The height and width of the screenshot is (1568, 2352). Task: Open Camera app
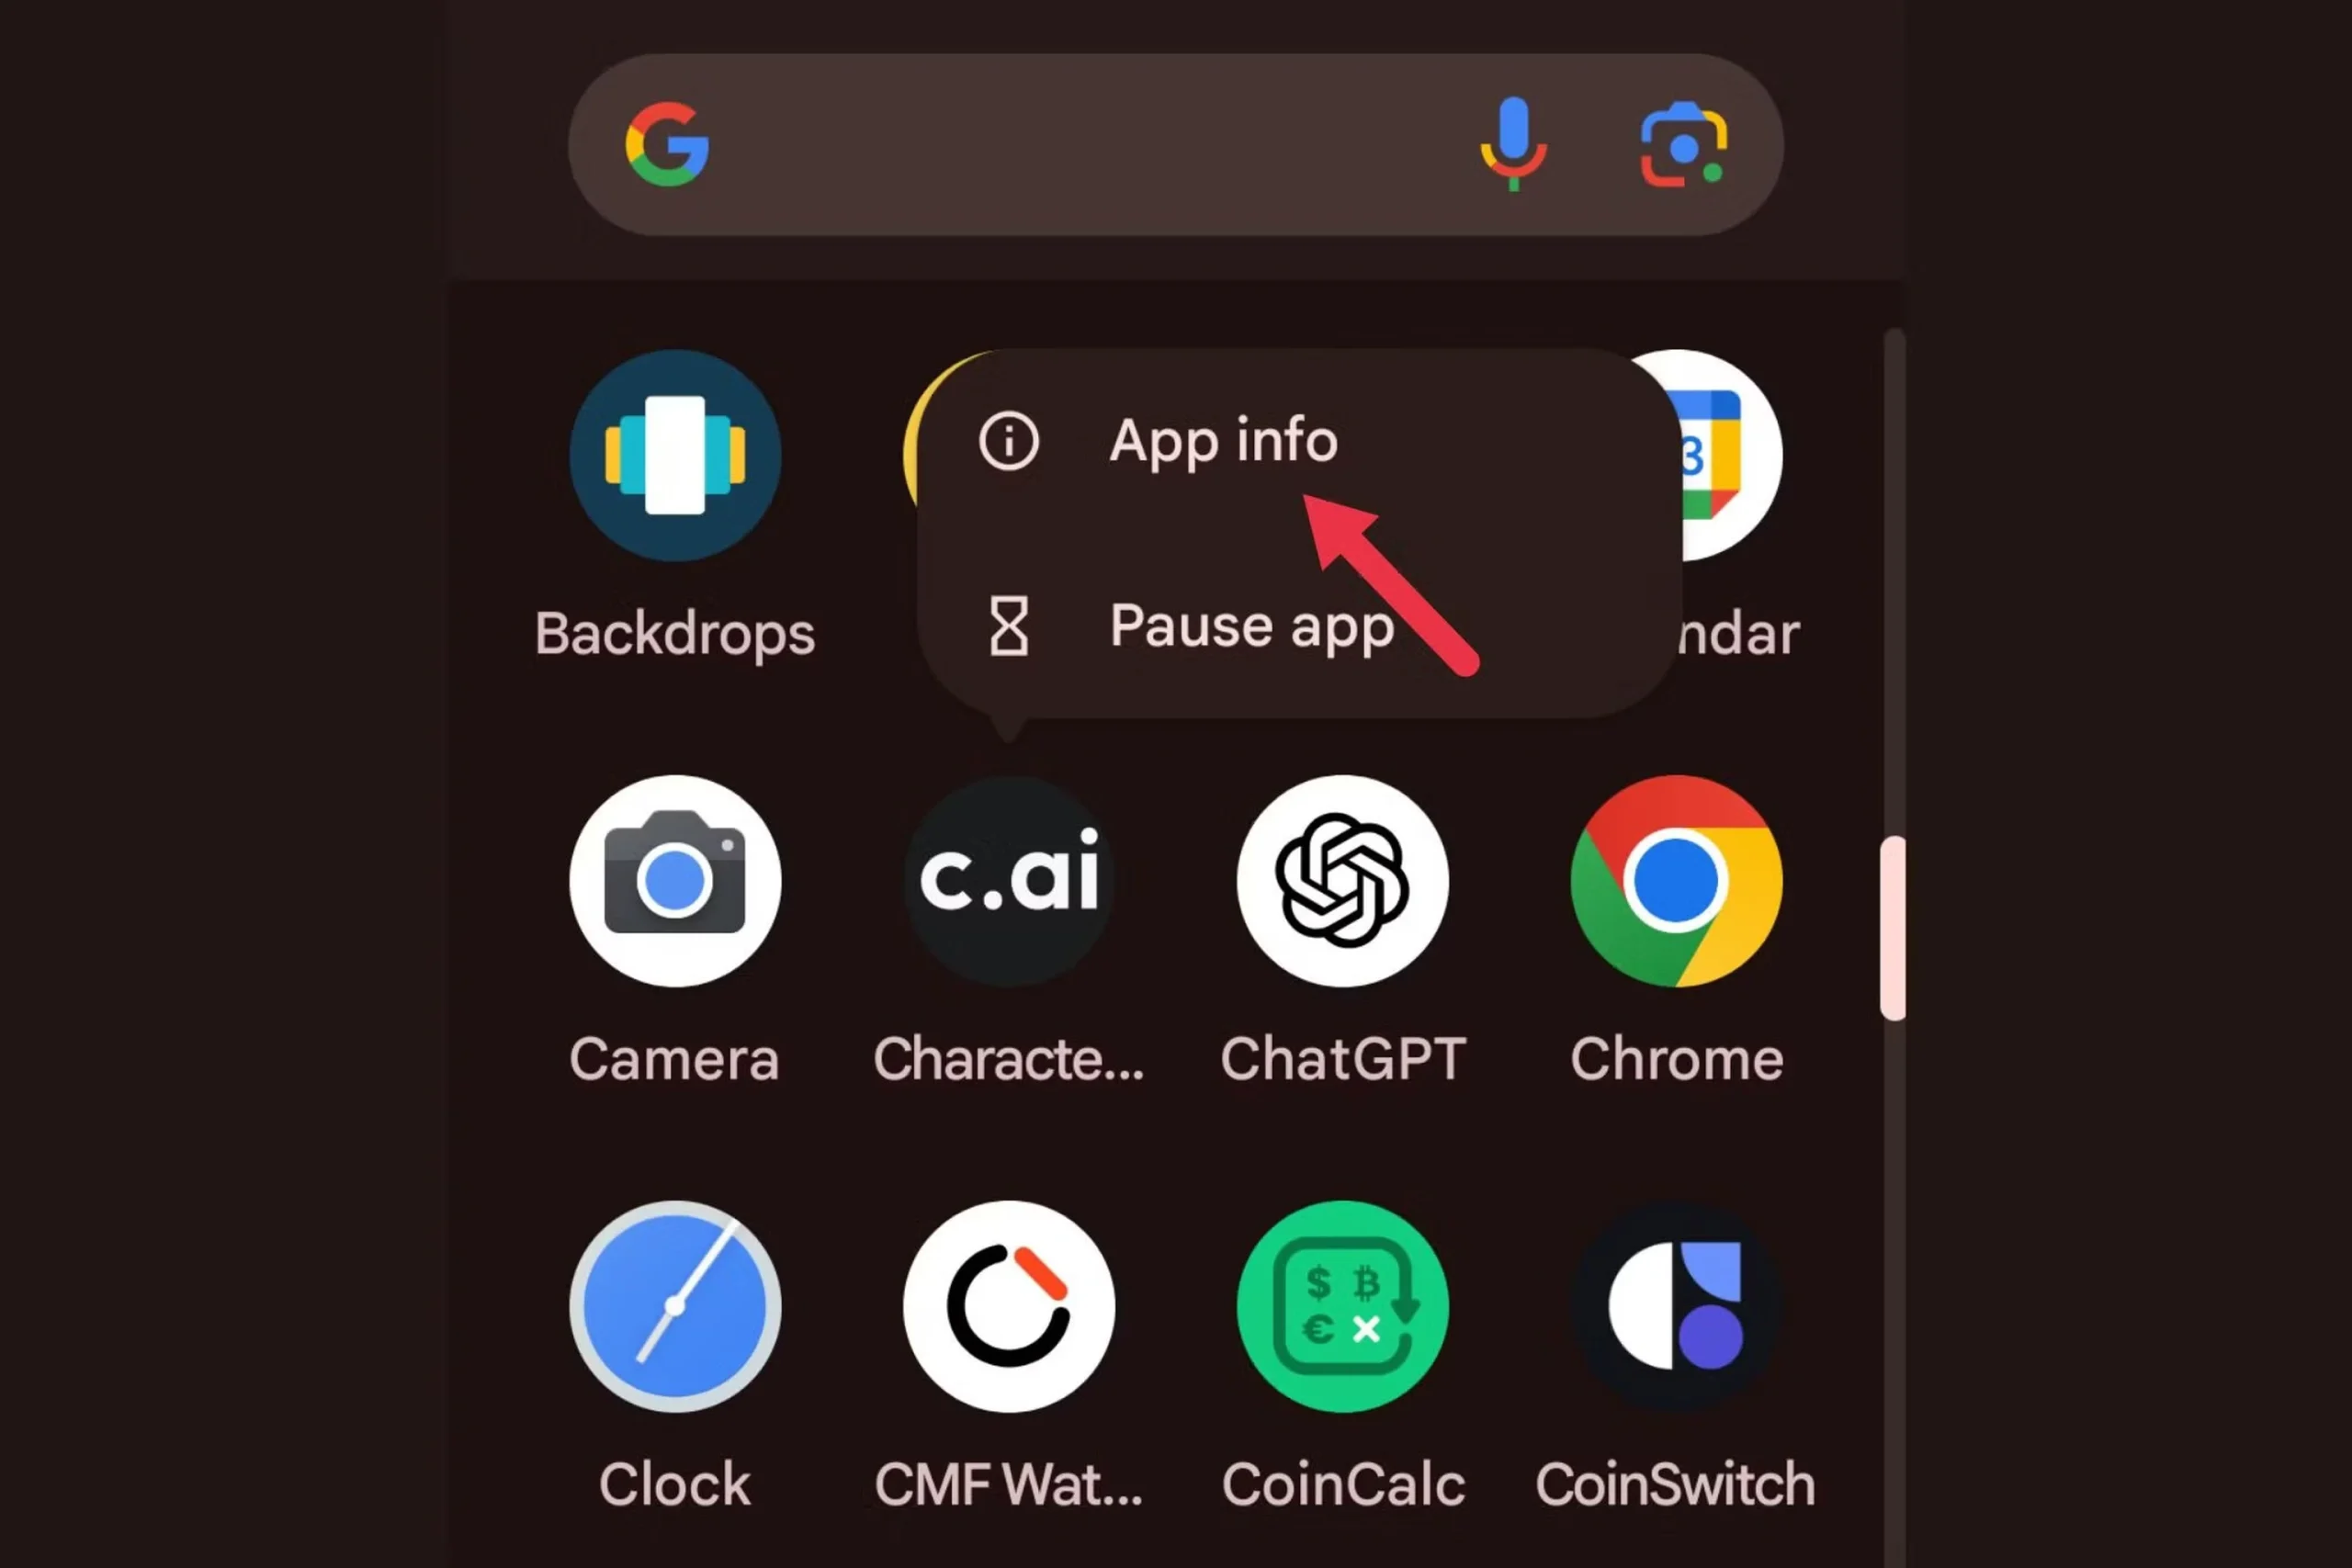coord(673,880)
